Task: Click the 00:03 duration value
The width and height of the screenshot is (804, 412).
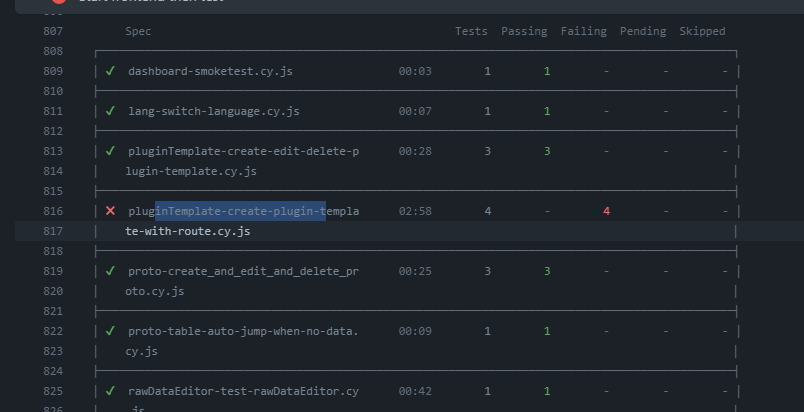Action: (x=415, y=71)
